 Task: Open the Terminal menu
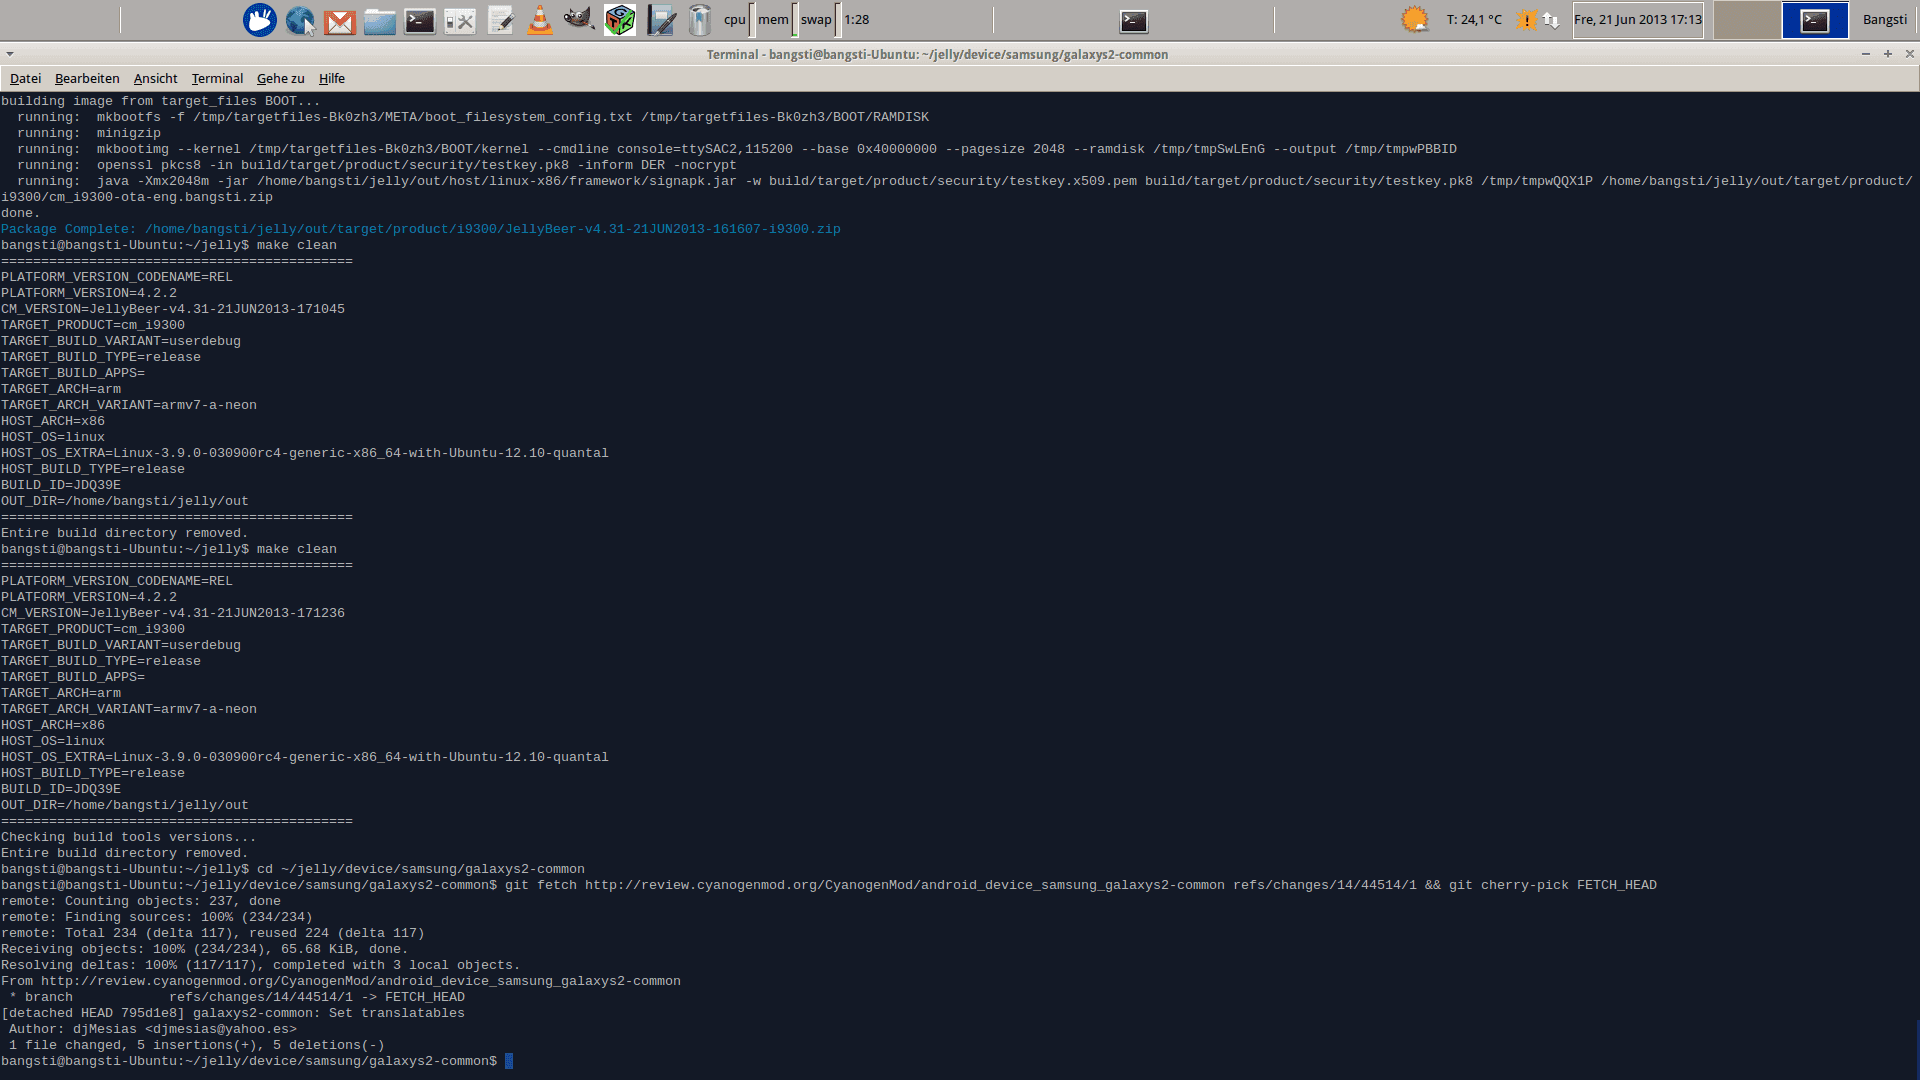pos(217,78)
